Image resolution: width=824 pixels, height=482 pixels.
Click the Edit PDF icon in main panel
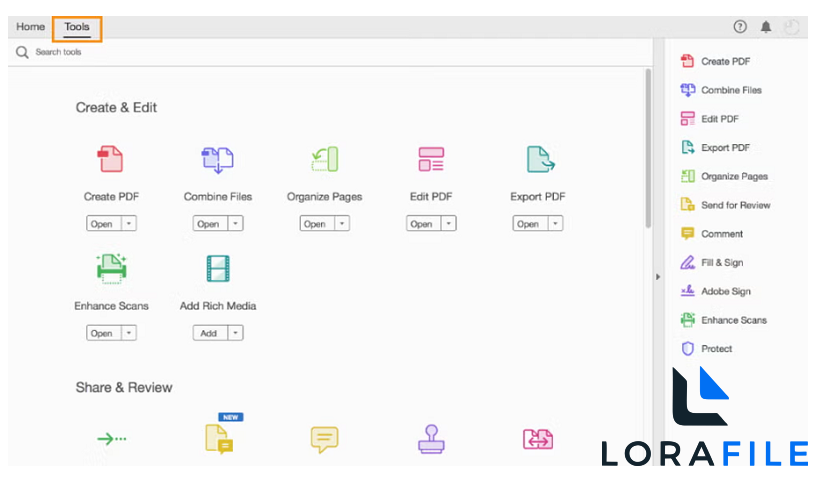point(431,159)
